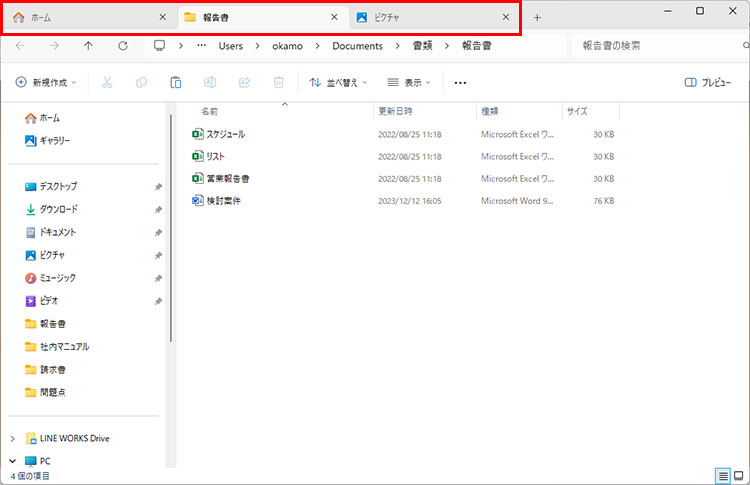Open the three-dots more options menu
This screenshot has height=485, width=750.
[460, 83]
